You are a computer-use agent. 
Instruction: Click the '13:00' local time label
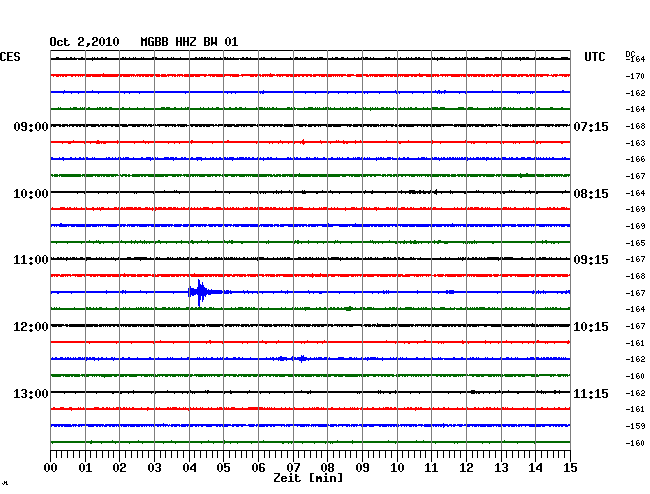tap(31, 393)
